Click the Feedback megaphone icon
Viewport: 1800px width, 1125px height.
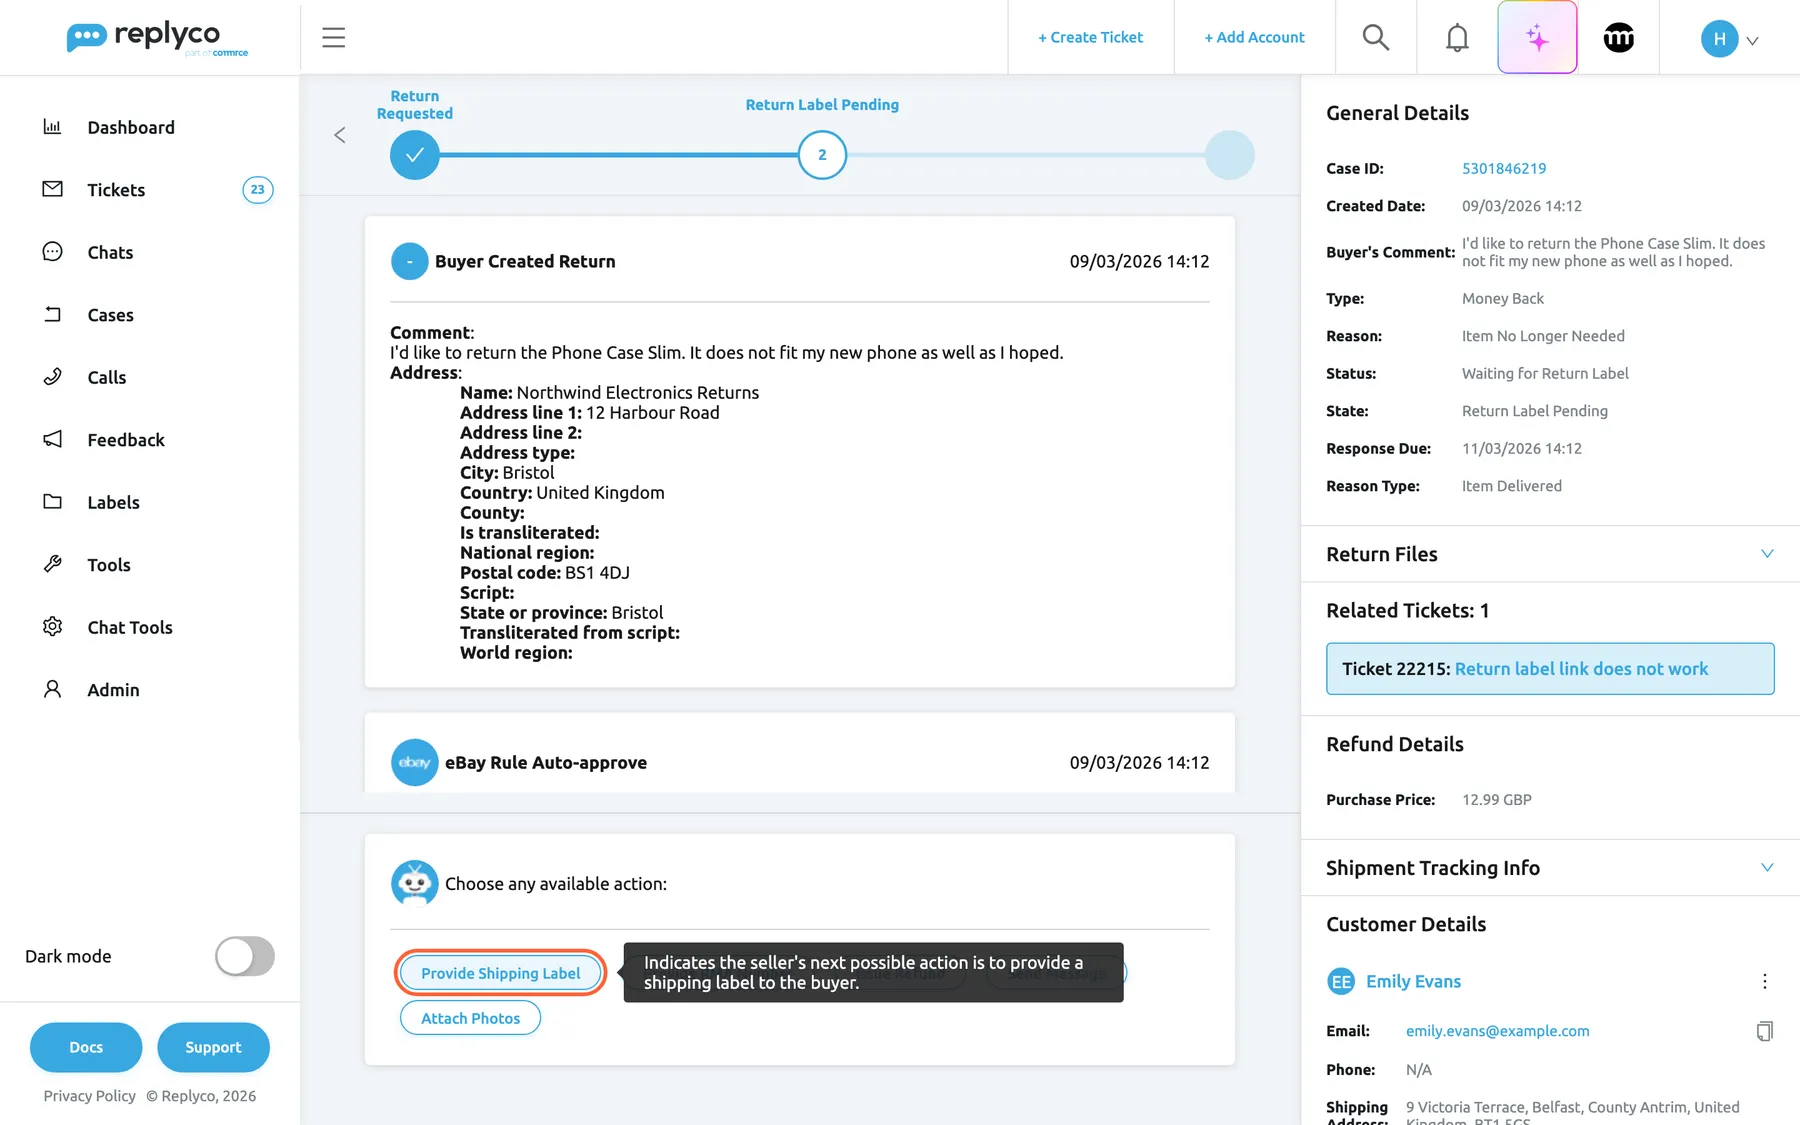click(x=53, y=439)
